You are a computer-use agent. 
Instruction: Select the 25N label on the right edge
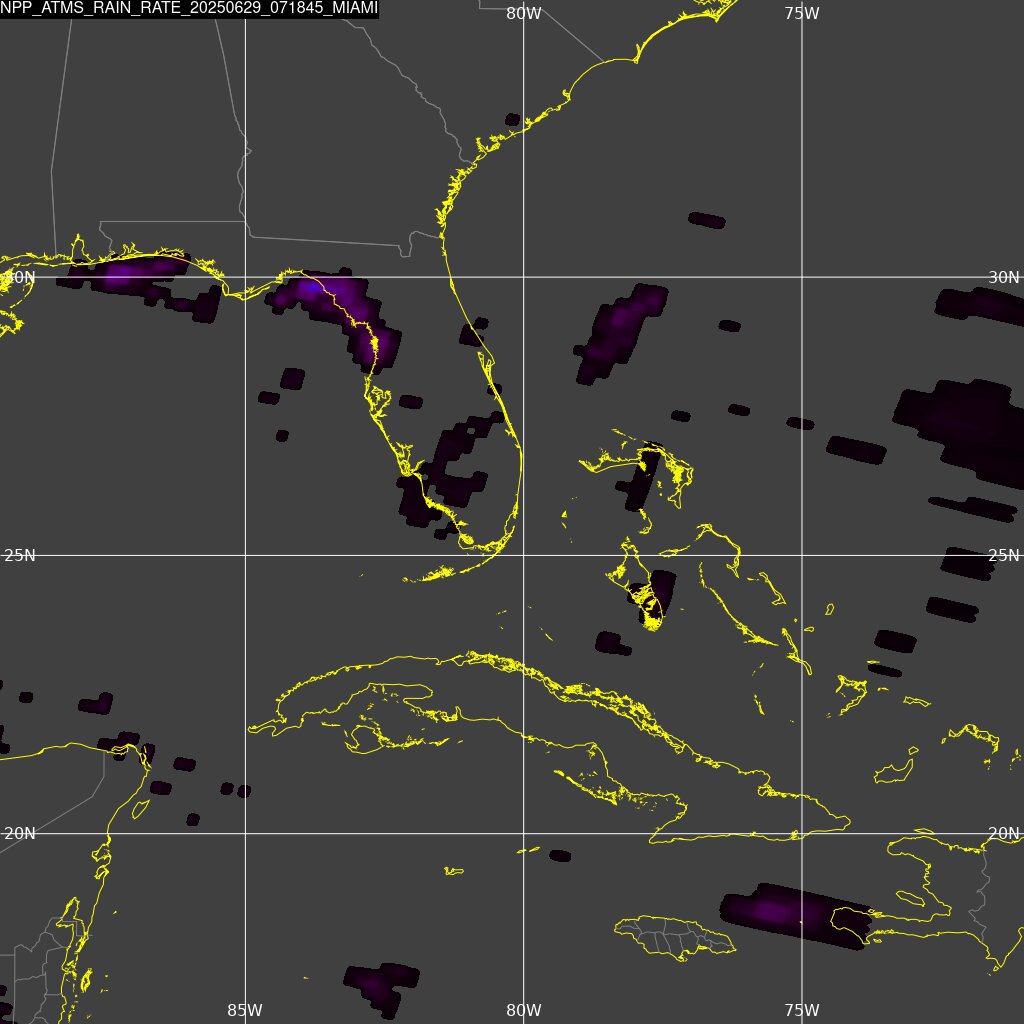[1003, 555]
